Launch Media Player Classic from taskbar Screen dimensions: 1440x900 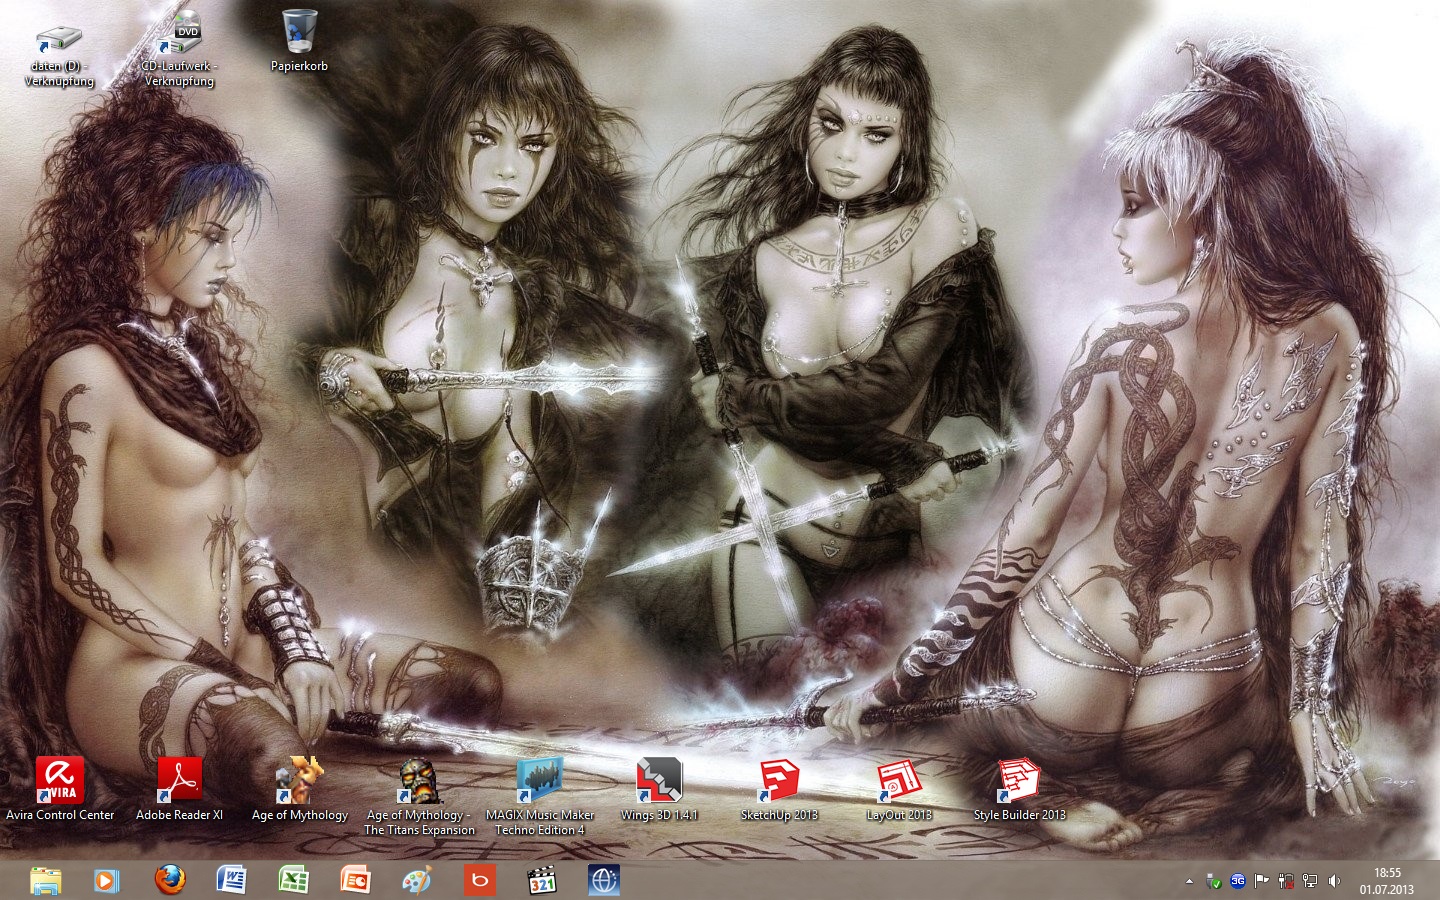[541, 880]
